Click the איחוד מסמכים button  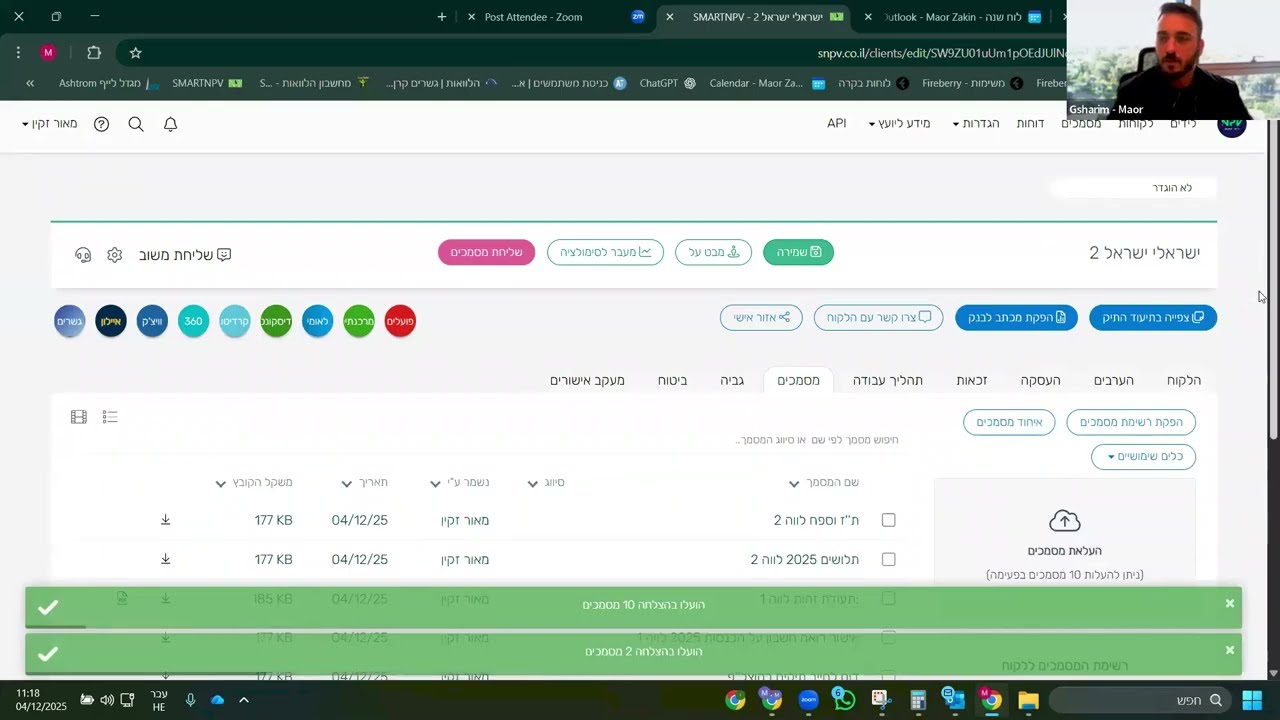[1009, 423]
